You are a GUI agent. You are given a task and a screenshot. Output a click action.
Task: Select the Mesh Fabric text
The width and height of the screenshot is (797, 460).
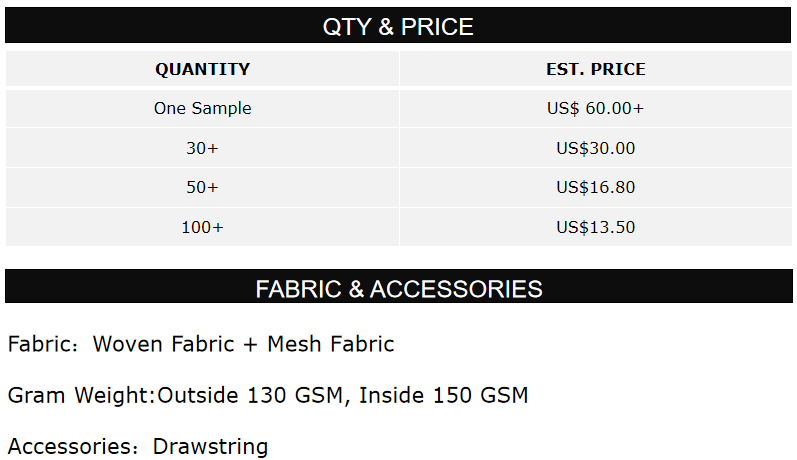tap(331, 345)
